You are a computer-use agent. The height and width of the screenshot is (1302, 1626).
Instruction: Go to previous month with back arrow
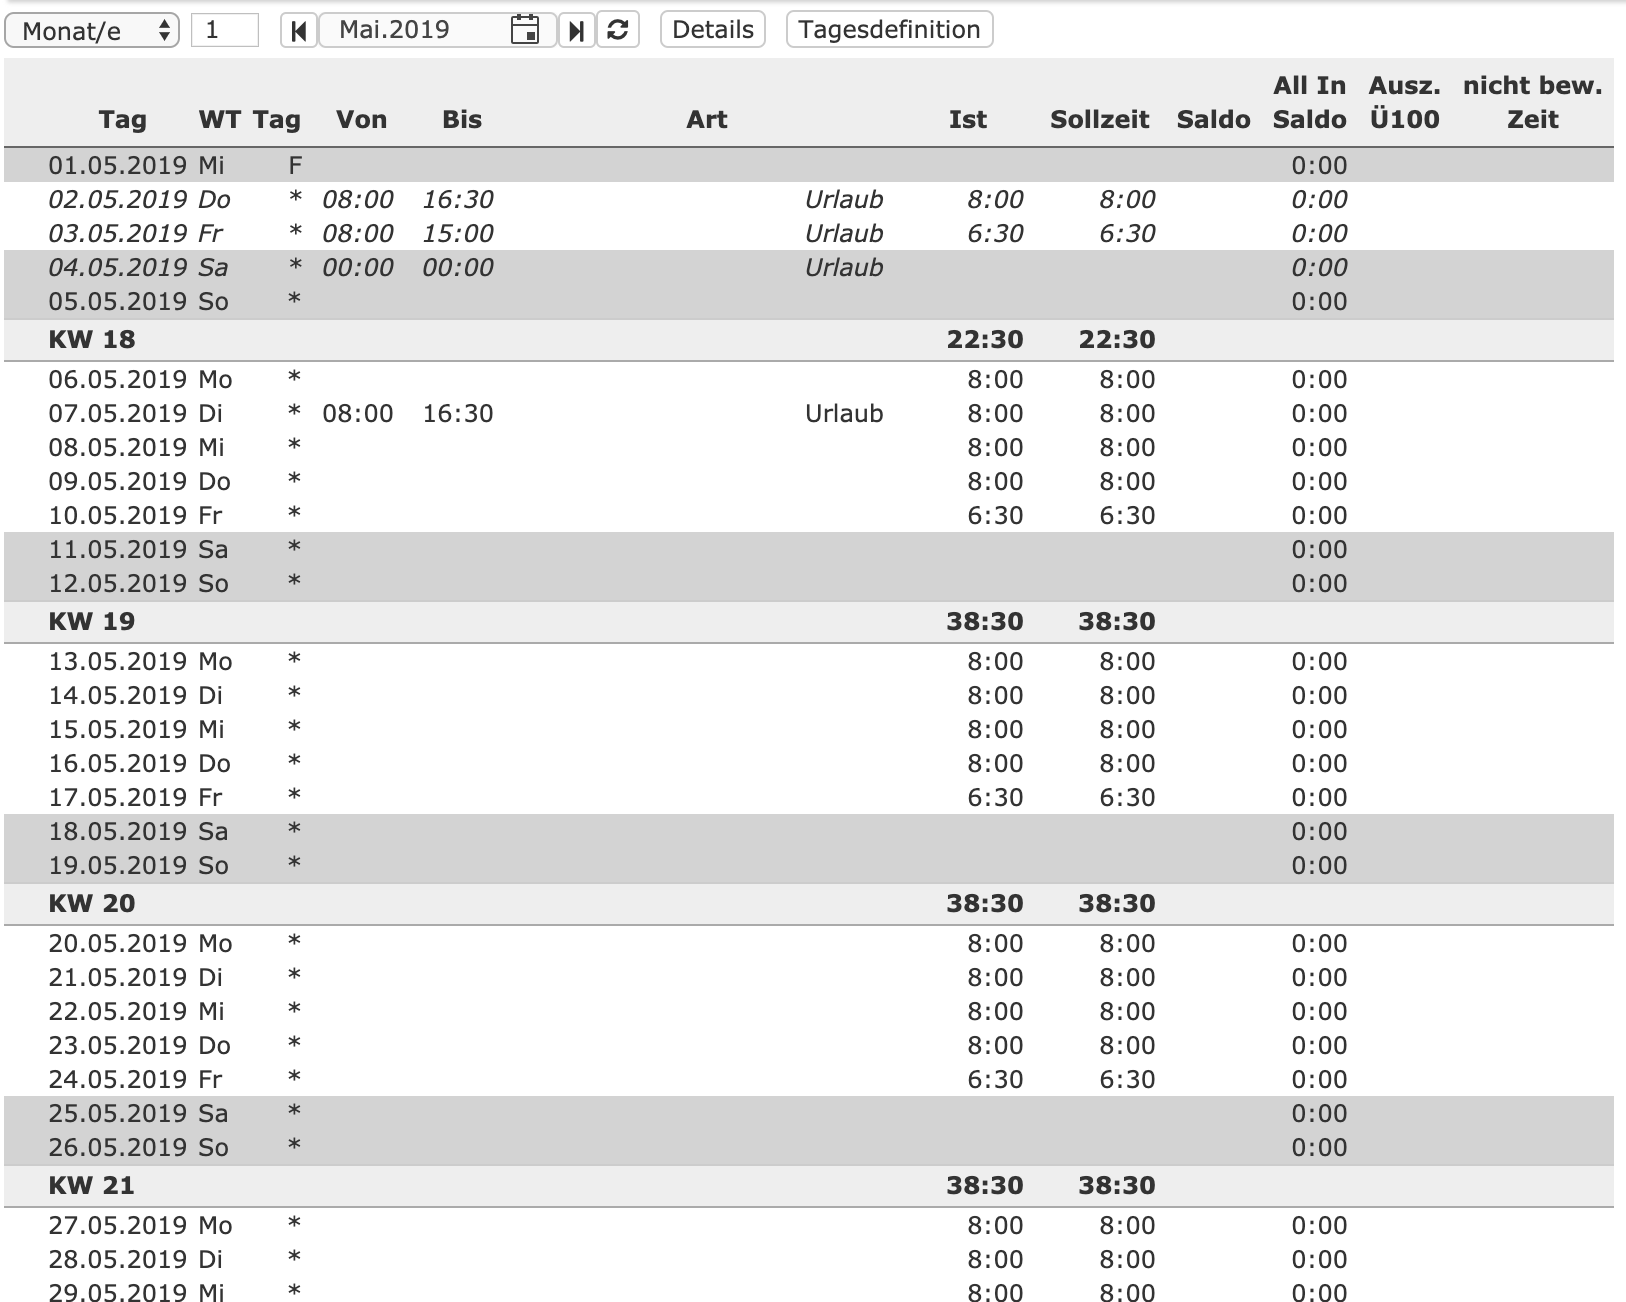coord(298,30)
